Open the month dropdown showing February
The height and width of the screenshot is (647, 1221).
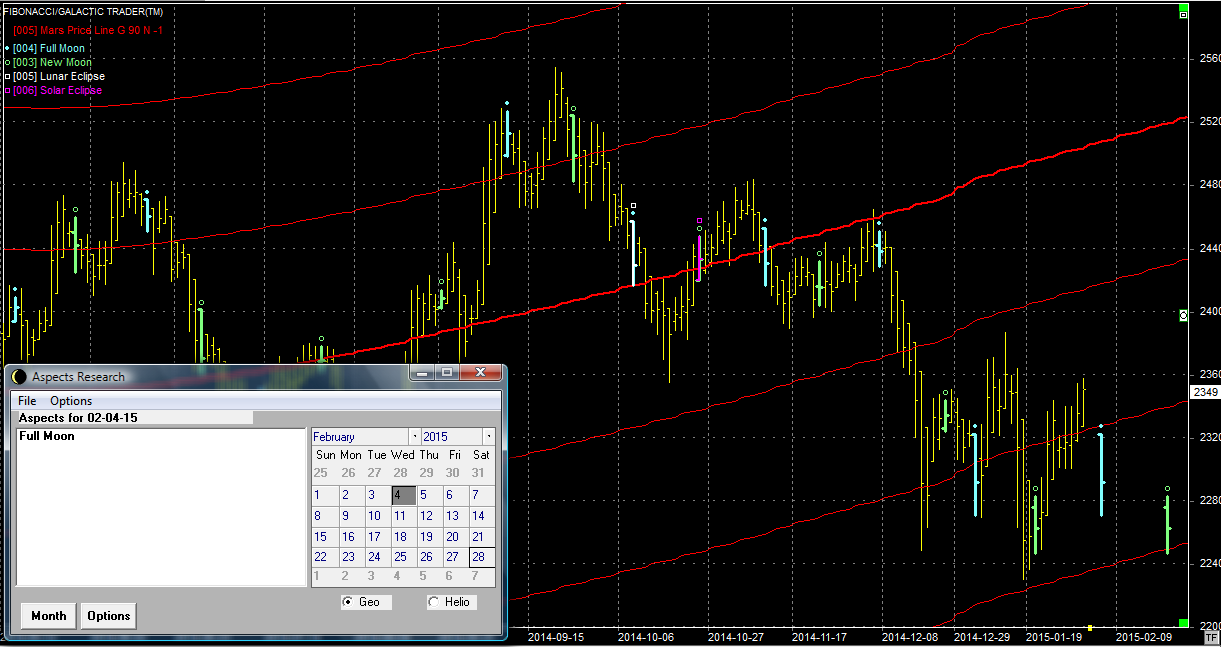[414, 437]
